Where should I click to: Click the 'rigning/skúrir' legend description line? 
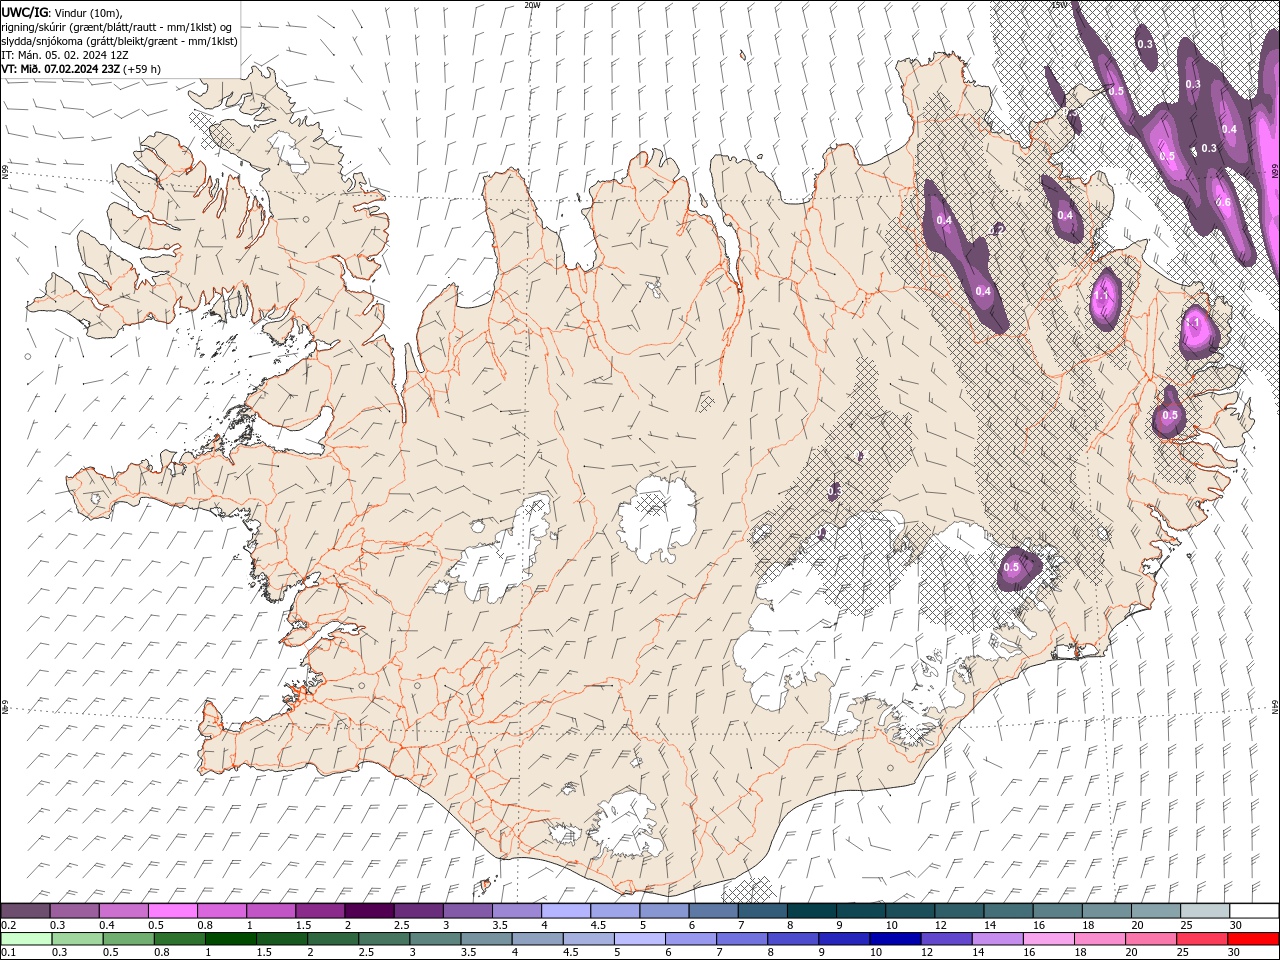(x=118, y=27)
